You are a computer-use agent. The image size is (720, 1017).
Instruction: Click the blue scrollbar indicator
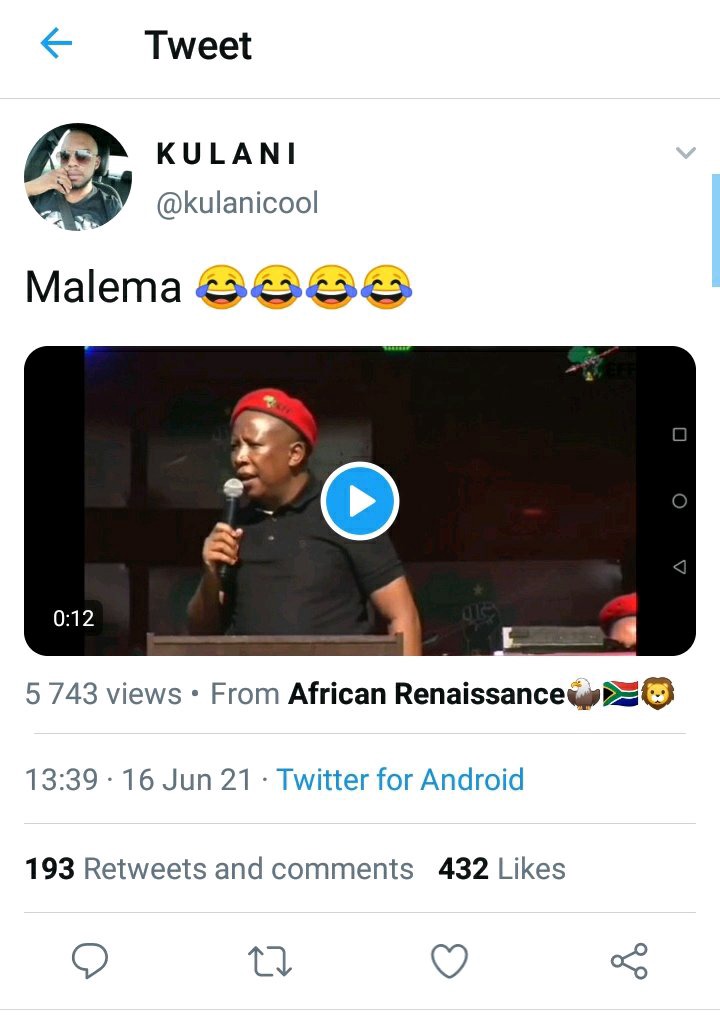[715, 230]
